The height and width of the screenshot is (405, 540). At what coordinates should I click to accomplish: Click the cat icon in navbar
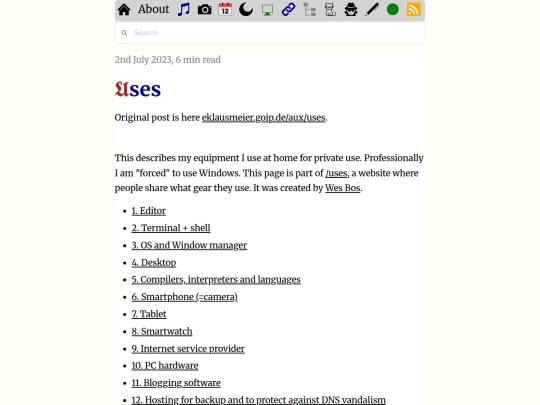[x=330, y=10]
